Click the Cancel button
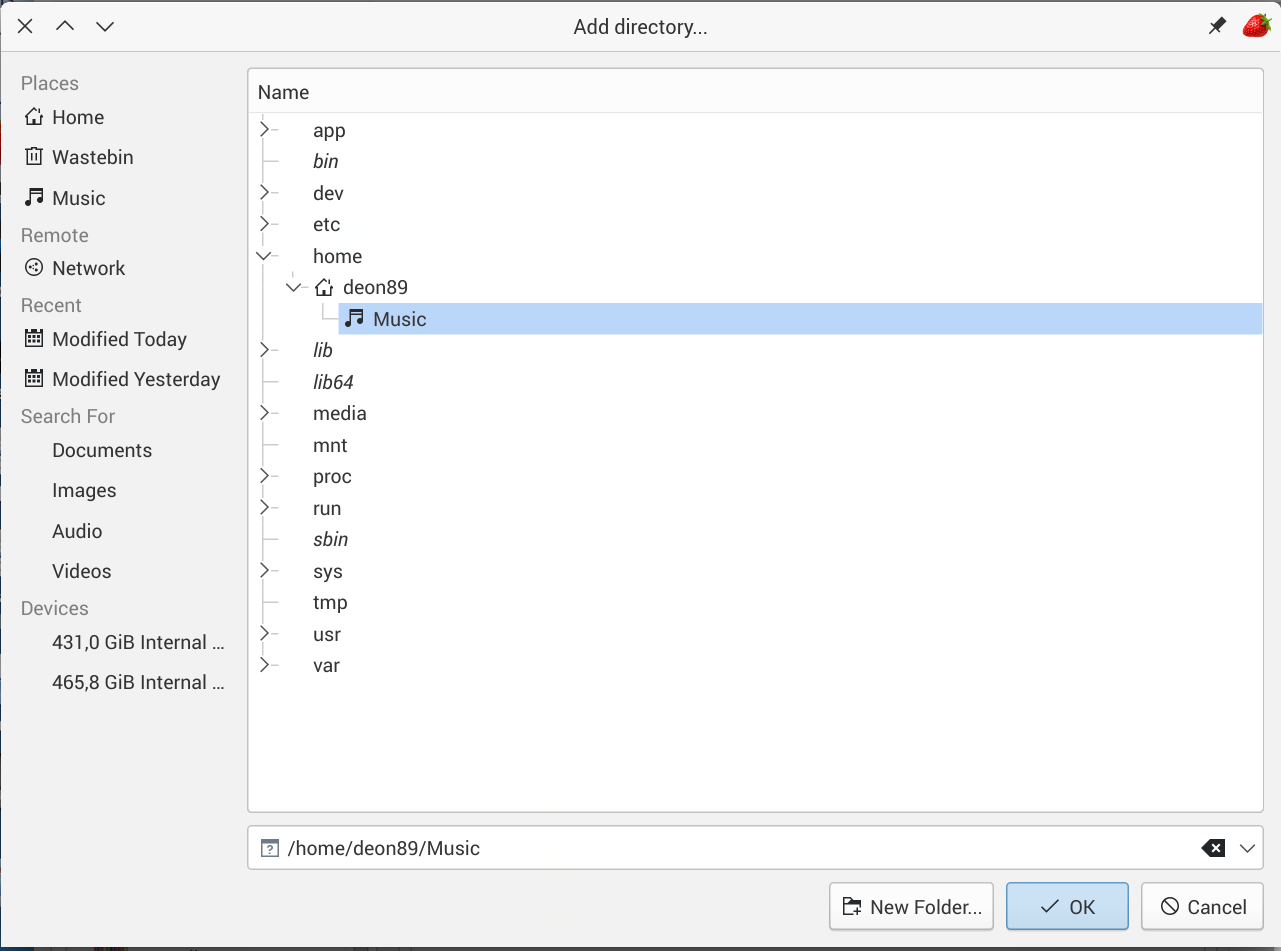The height and width of the screenshot is (951, 1281). 1202,907
